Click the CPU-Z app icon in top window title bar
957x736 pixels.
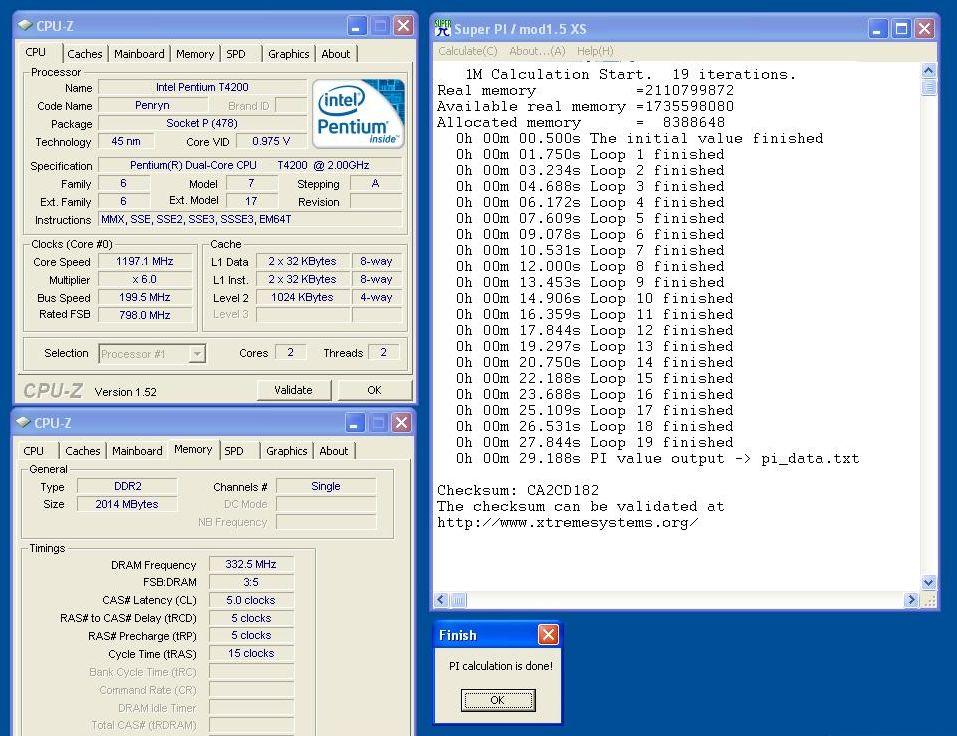pos(25,25)
